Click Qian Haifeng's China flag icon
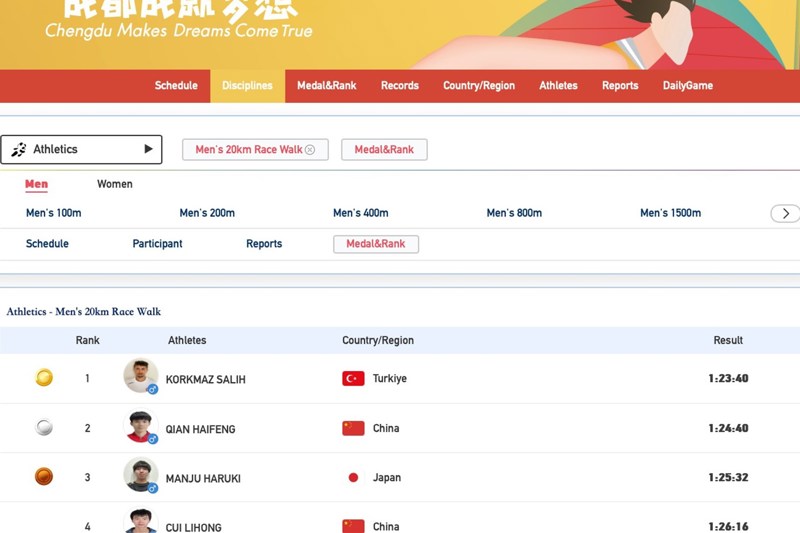The height and width of the screenshot is (533, 800). [353, 428]
